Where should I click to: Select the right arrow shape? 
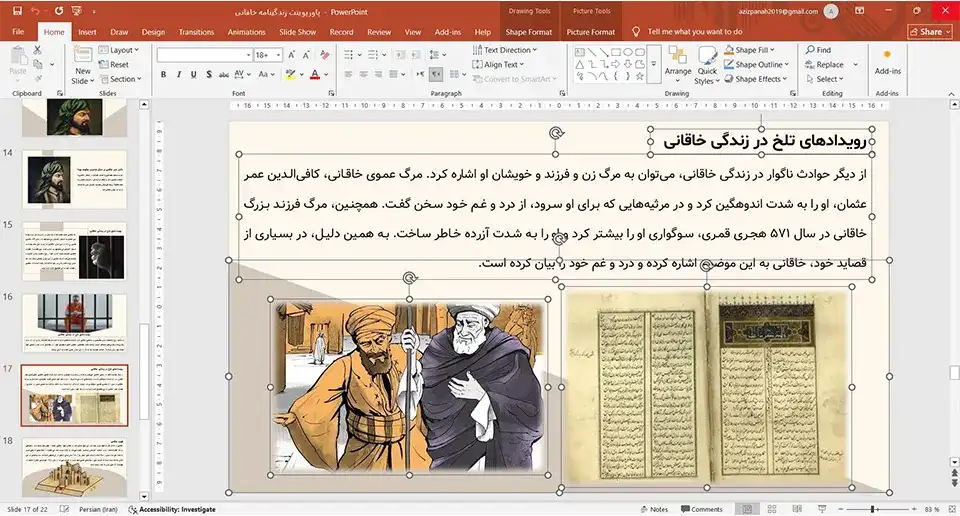point(615,64)
